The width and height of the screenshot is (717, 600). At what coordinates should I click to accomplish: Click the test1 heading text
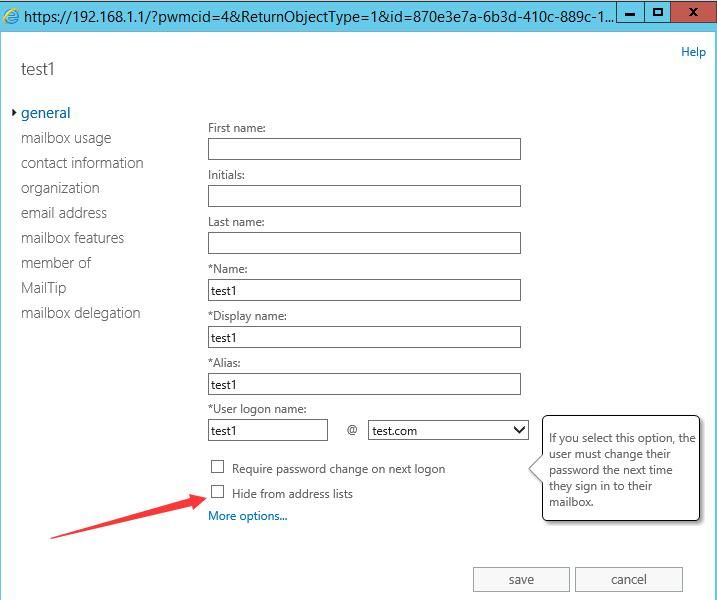pos(37,70)
